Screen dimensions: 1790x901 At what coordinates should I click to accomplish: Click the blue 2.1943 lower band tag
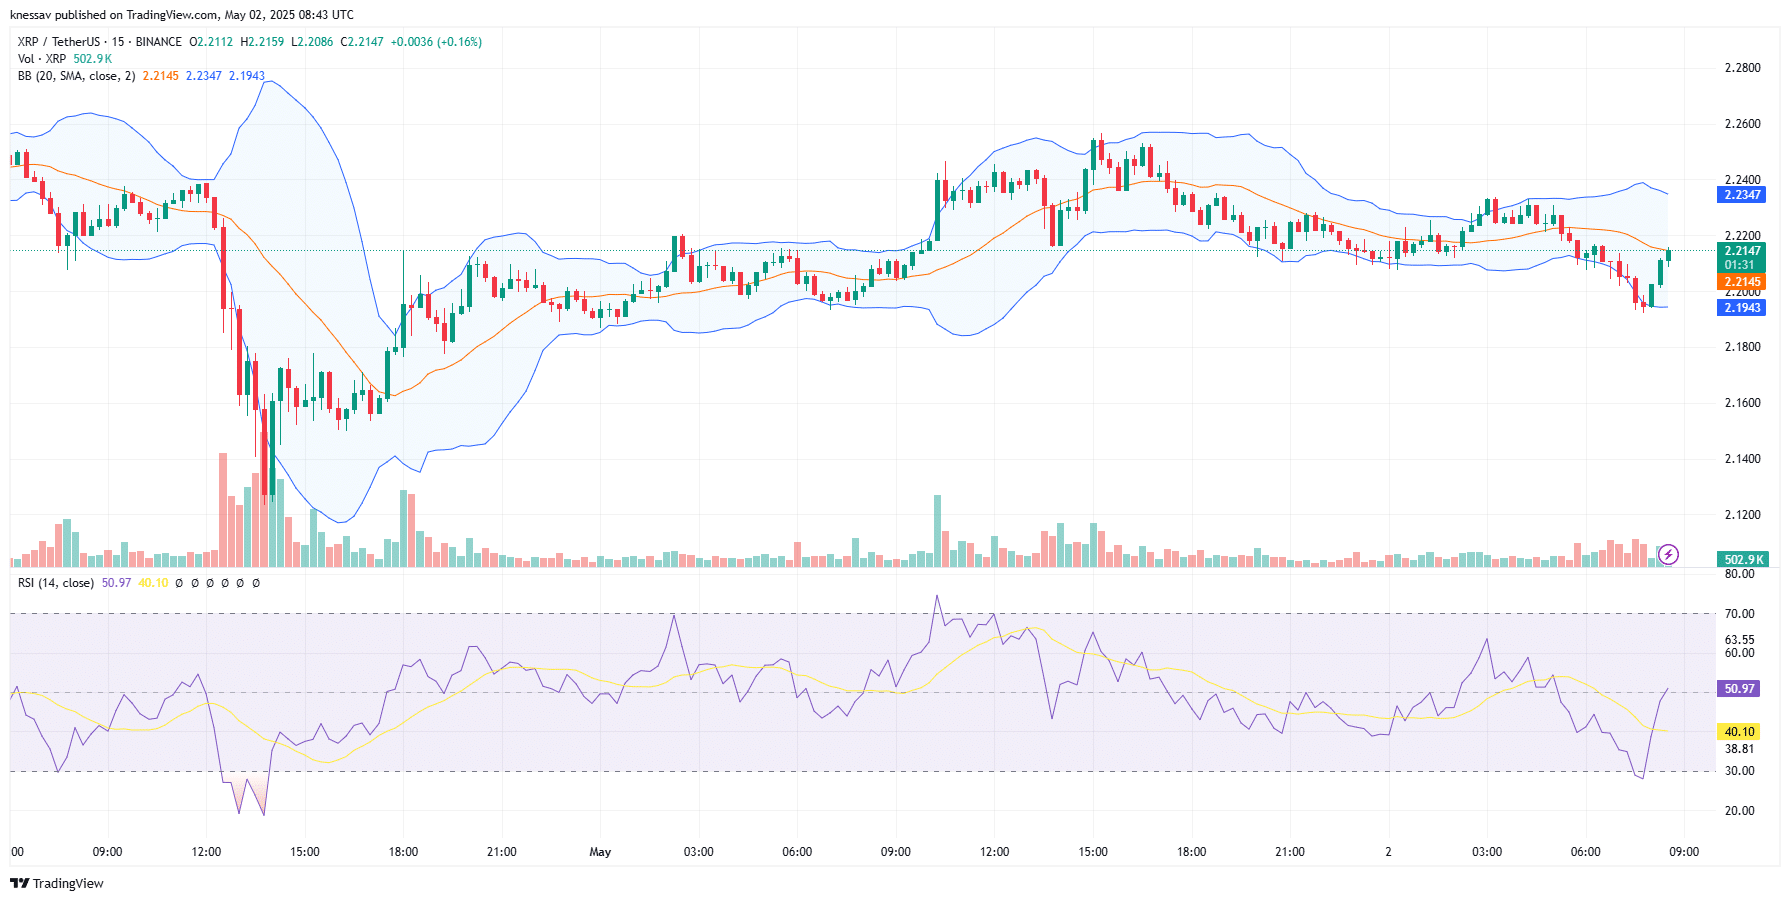(x=1741, y=308)
